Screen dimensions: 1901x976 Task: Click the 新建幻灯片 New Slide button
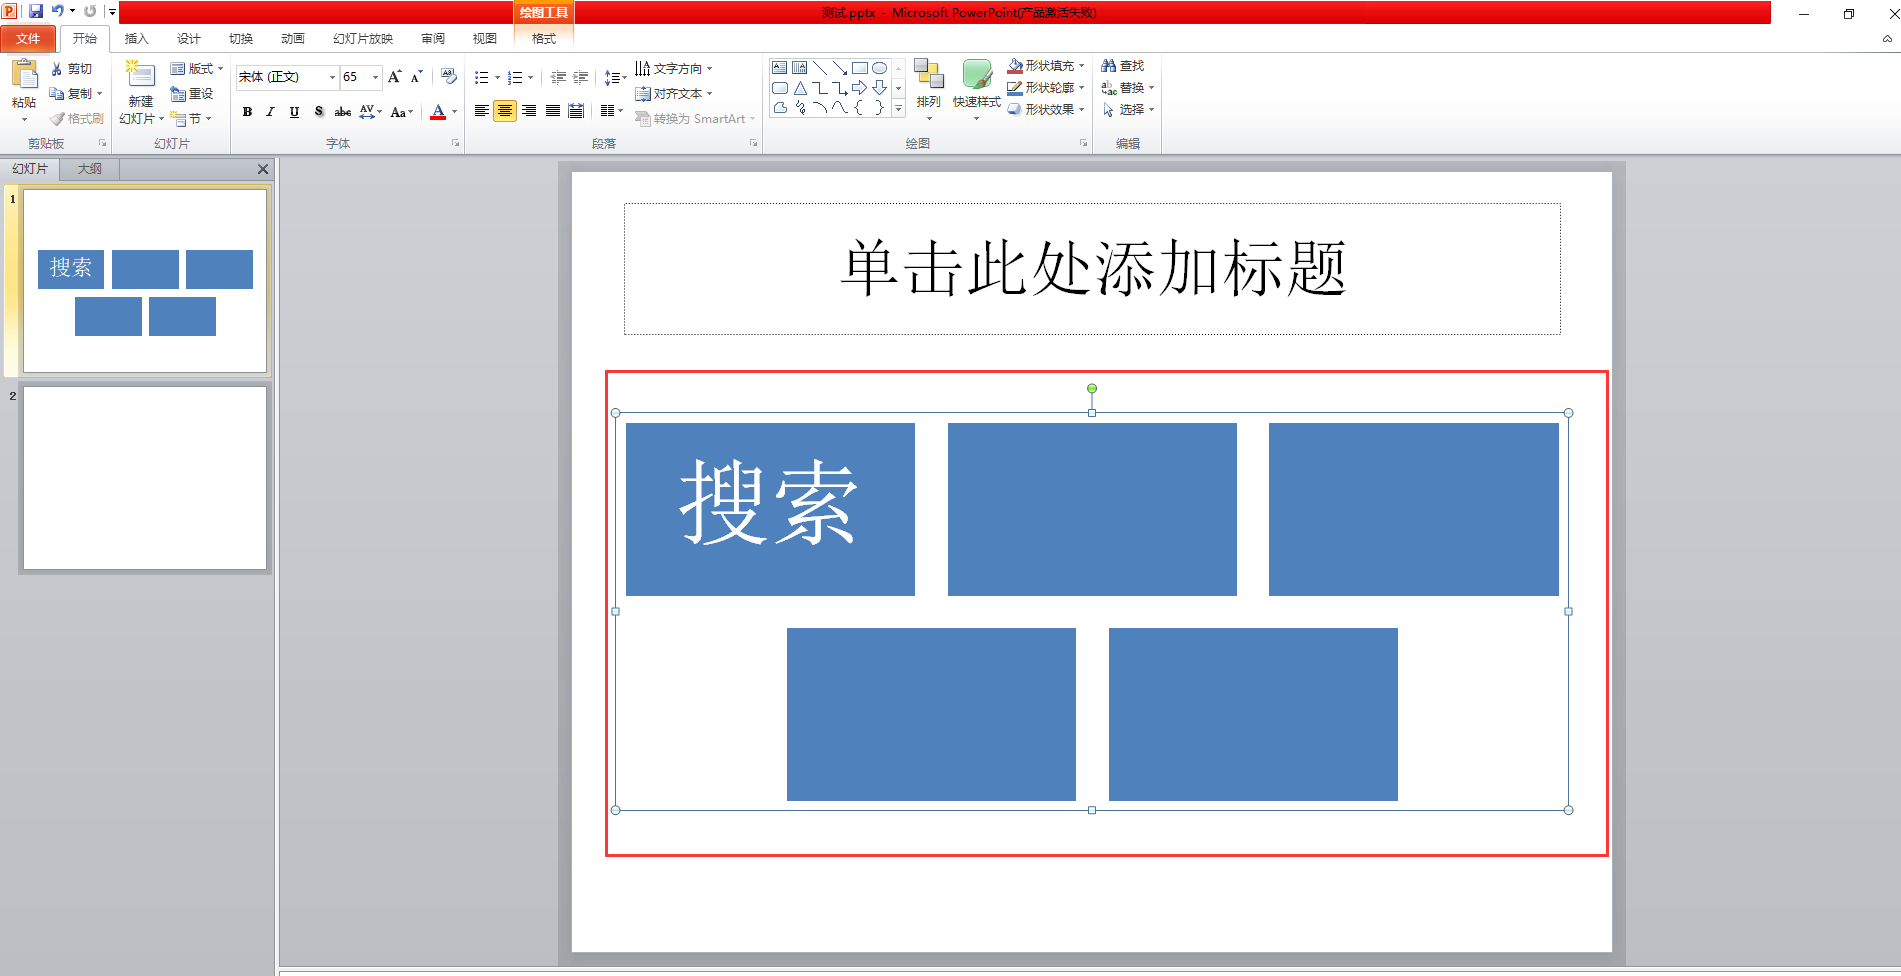click(x=141, y=92)
